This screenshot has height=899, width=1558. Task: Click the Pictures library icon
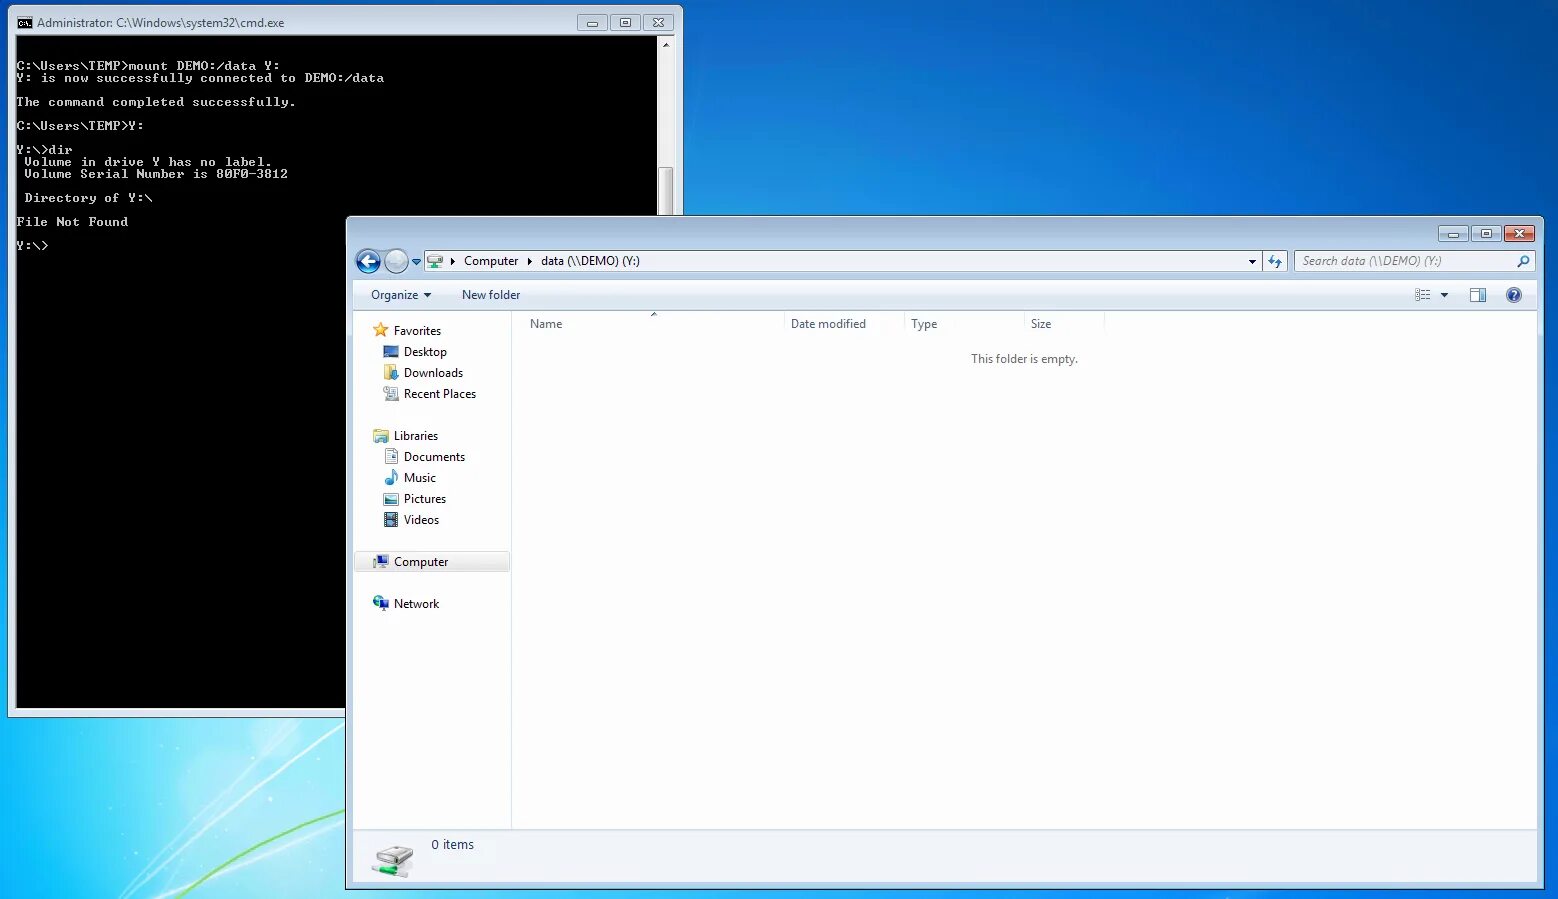[391, 499]
